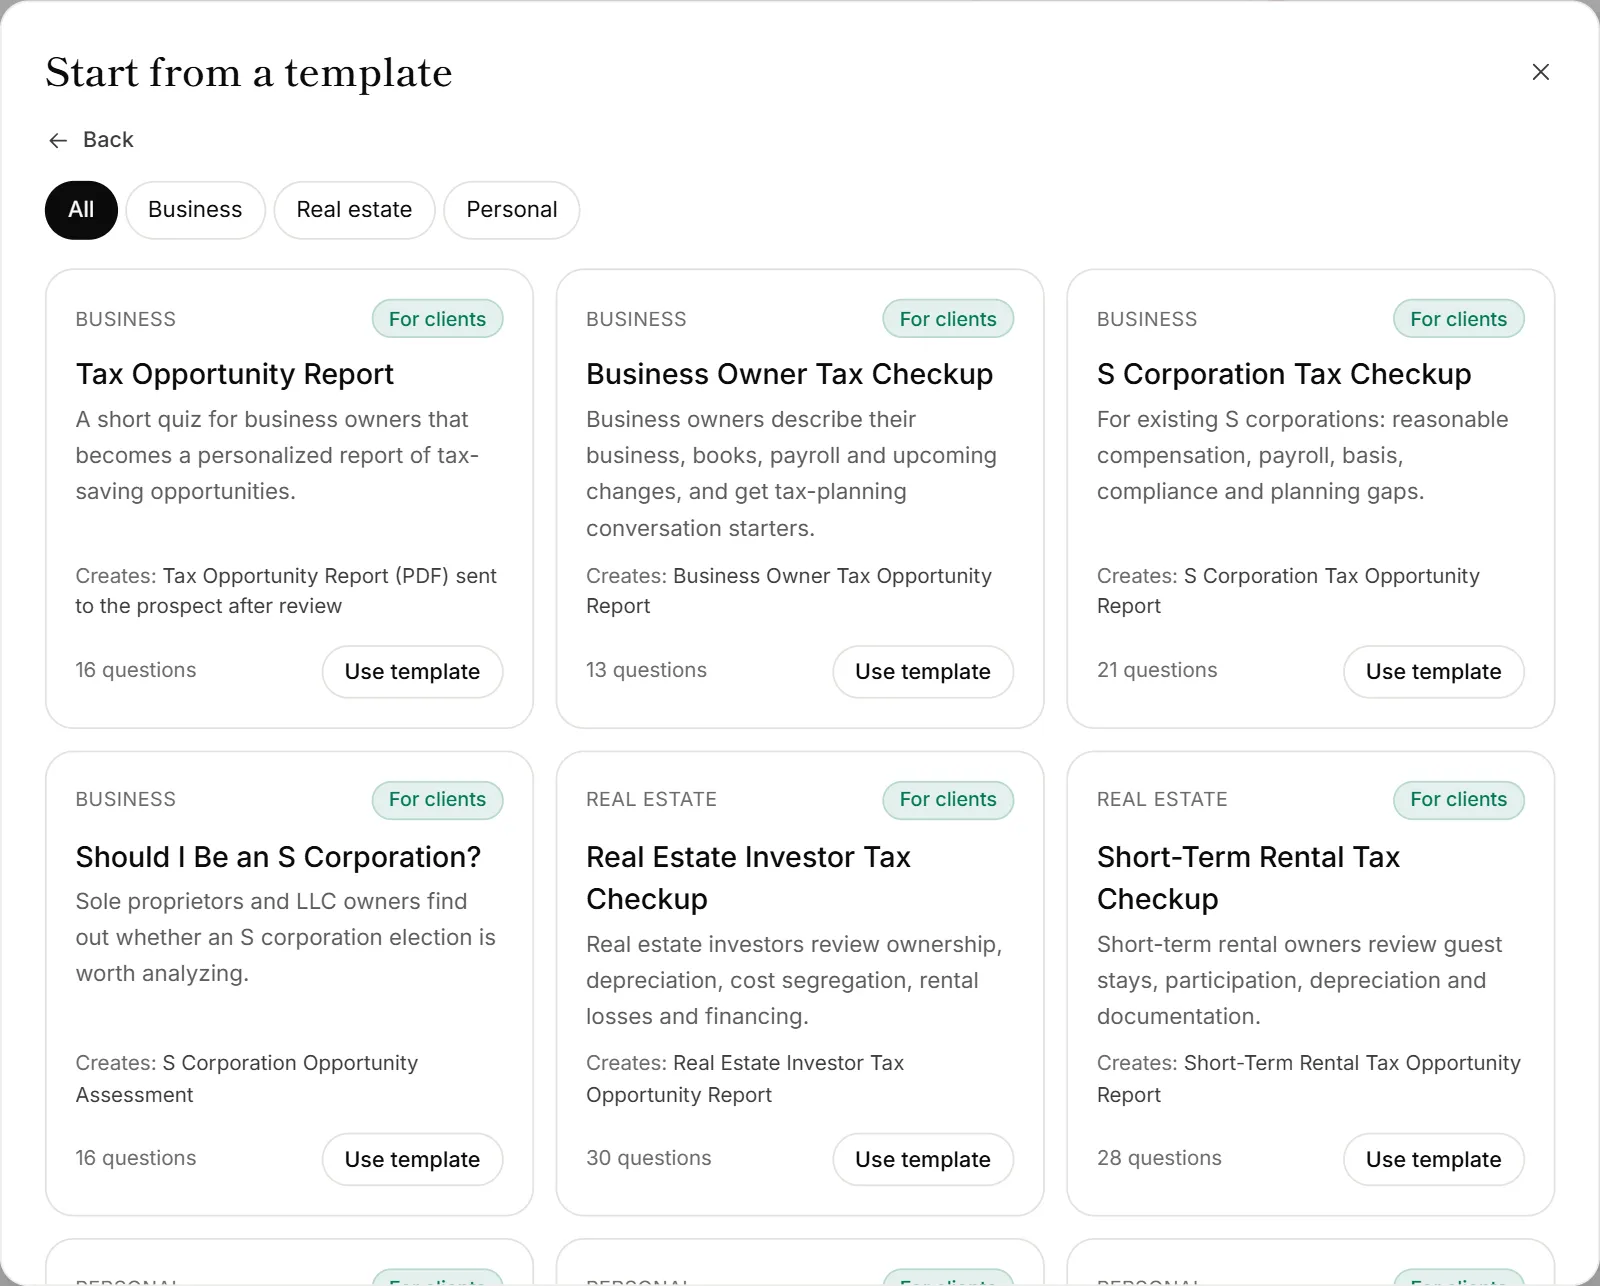
Task: Click Creates: S Corporation Tax Opportunity Report text
Action: coord(1288,591)
